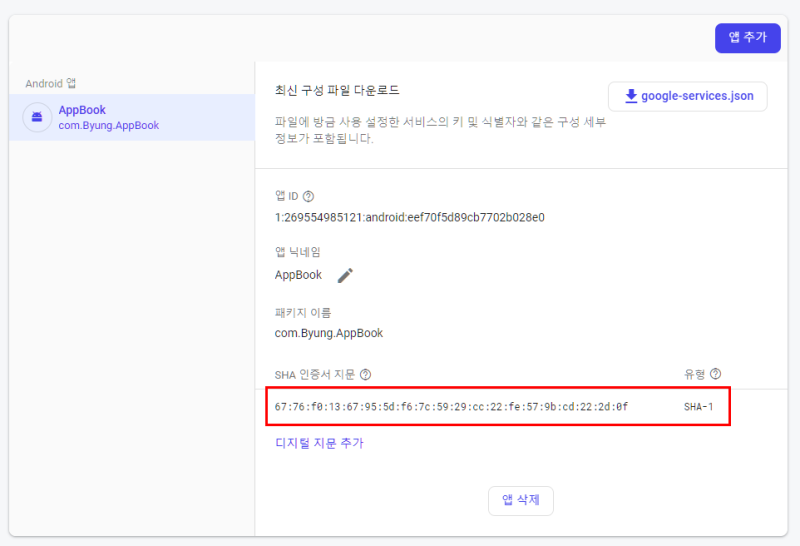
Task: Click the 앱 추가 button
Action: coord(747,38)
